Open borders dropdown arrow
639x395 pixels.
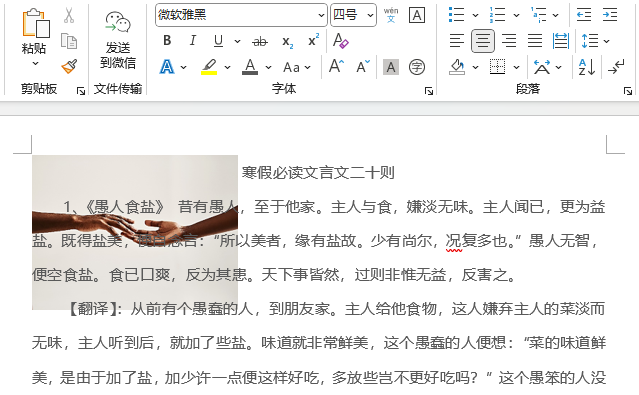point(516,67)
